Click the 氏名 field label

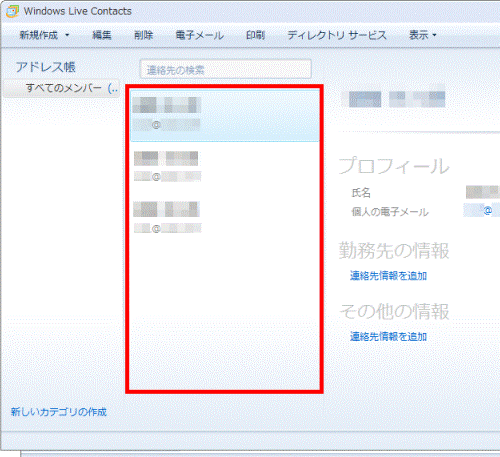[361, 193]
